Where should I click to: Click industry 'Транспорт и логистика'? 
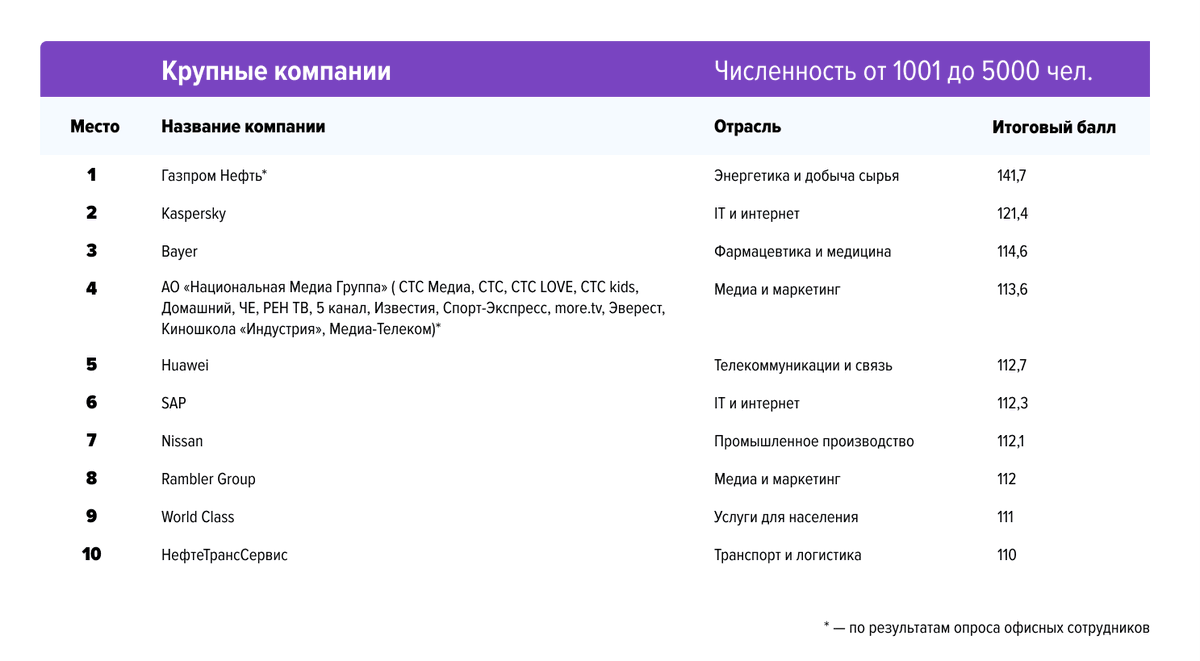coord(787,555)
